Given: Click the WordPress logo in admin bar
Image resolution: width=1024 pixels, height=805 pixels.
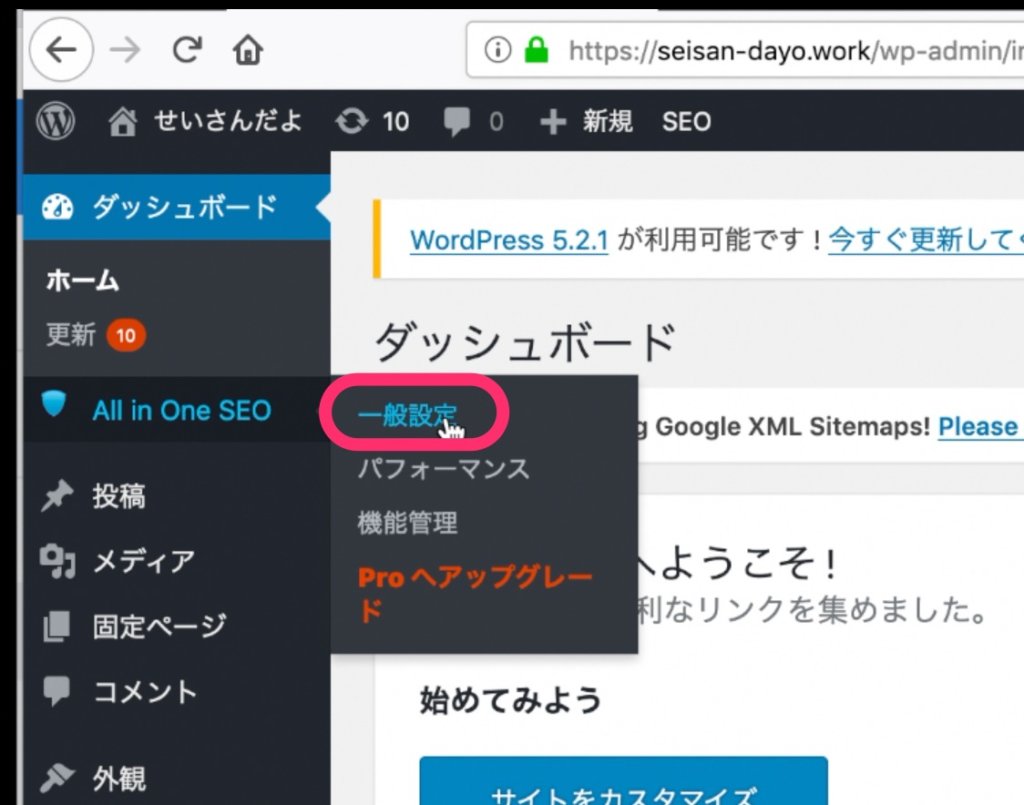Looking at the screenshot, I should tap(56, 122).
